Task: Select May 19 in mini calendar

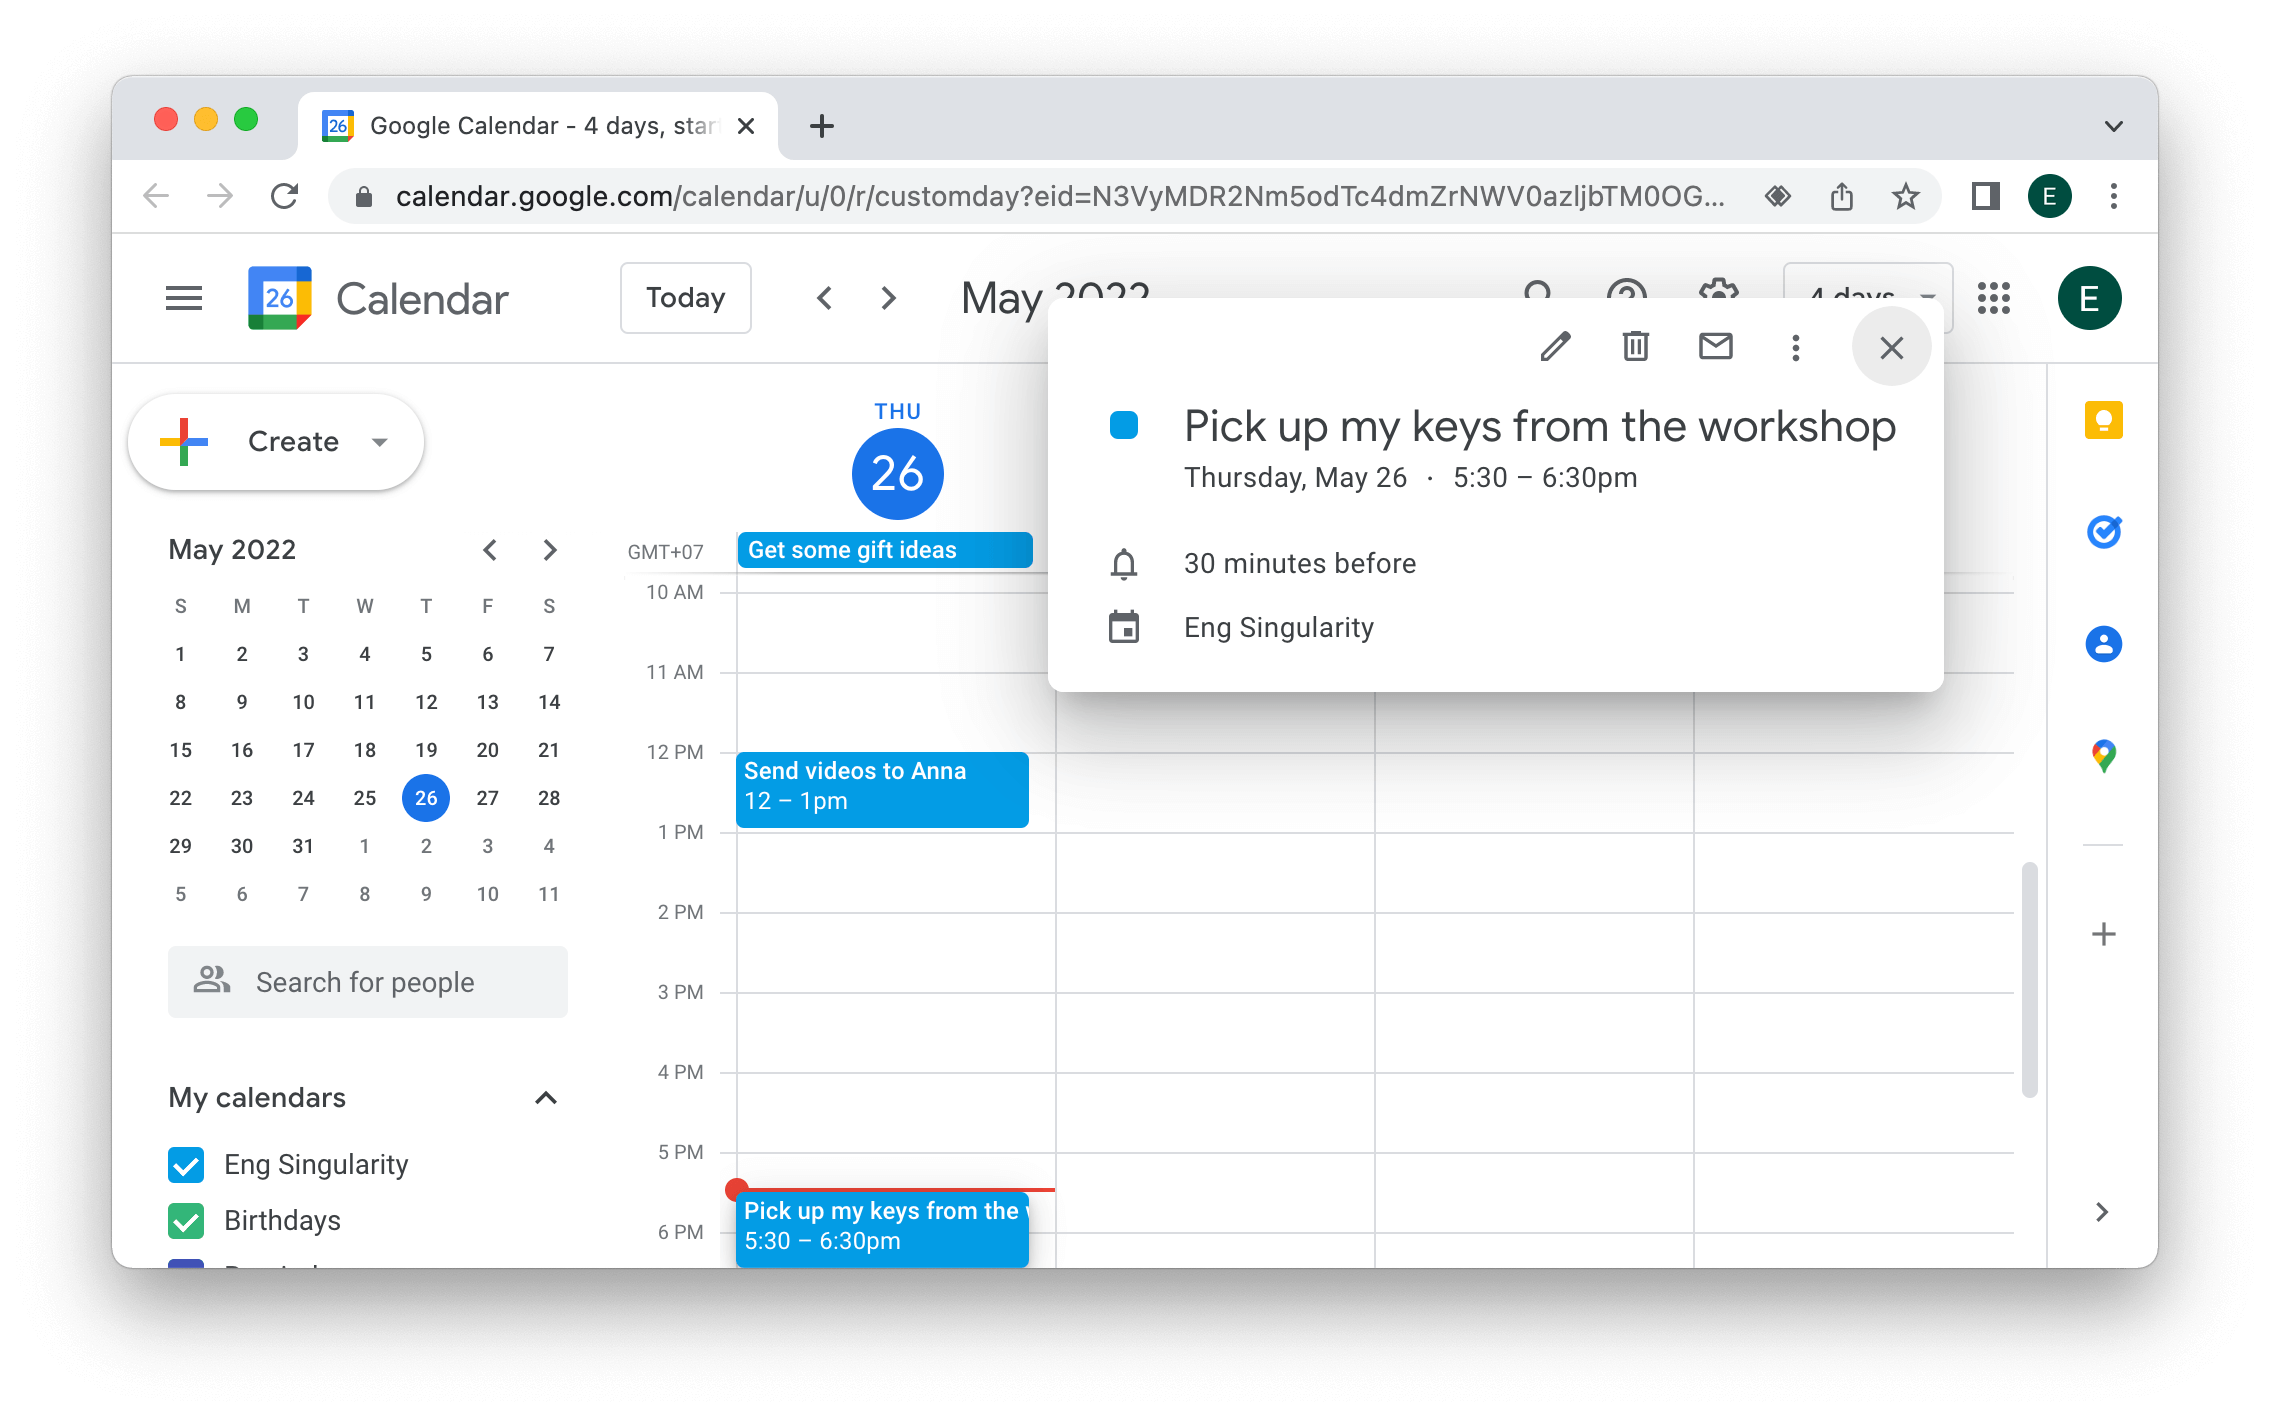Action: click(426, 750)
